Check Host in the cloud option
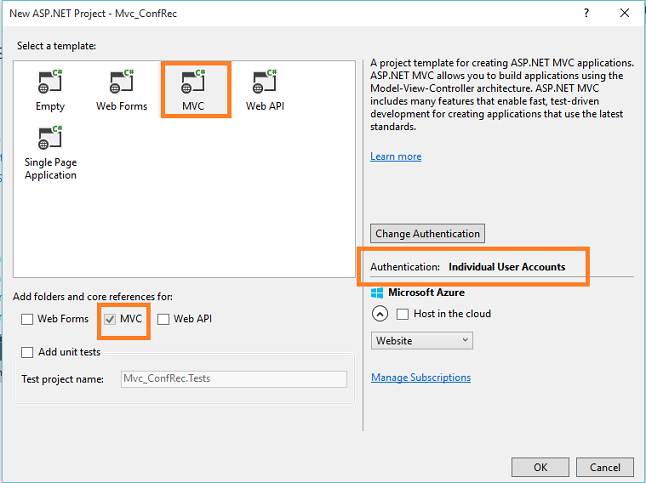 403,314
